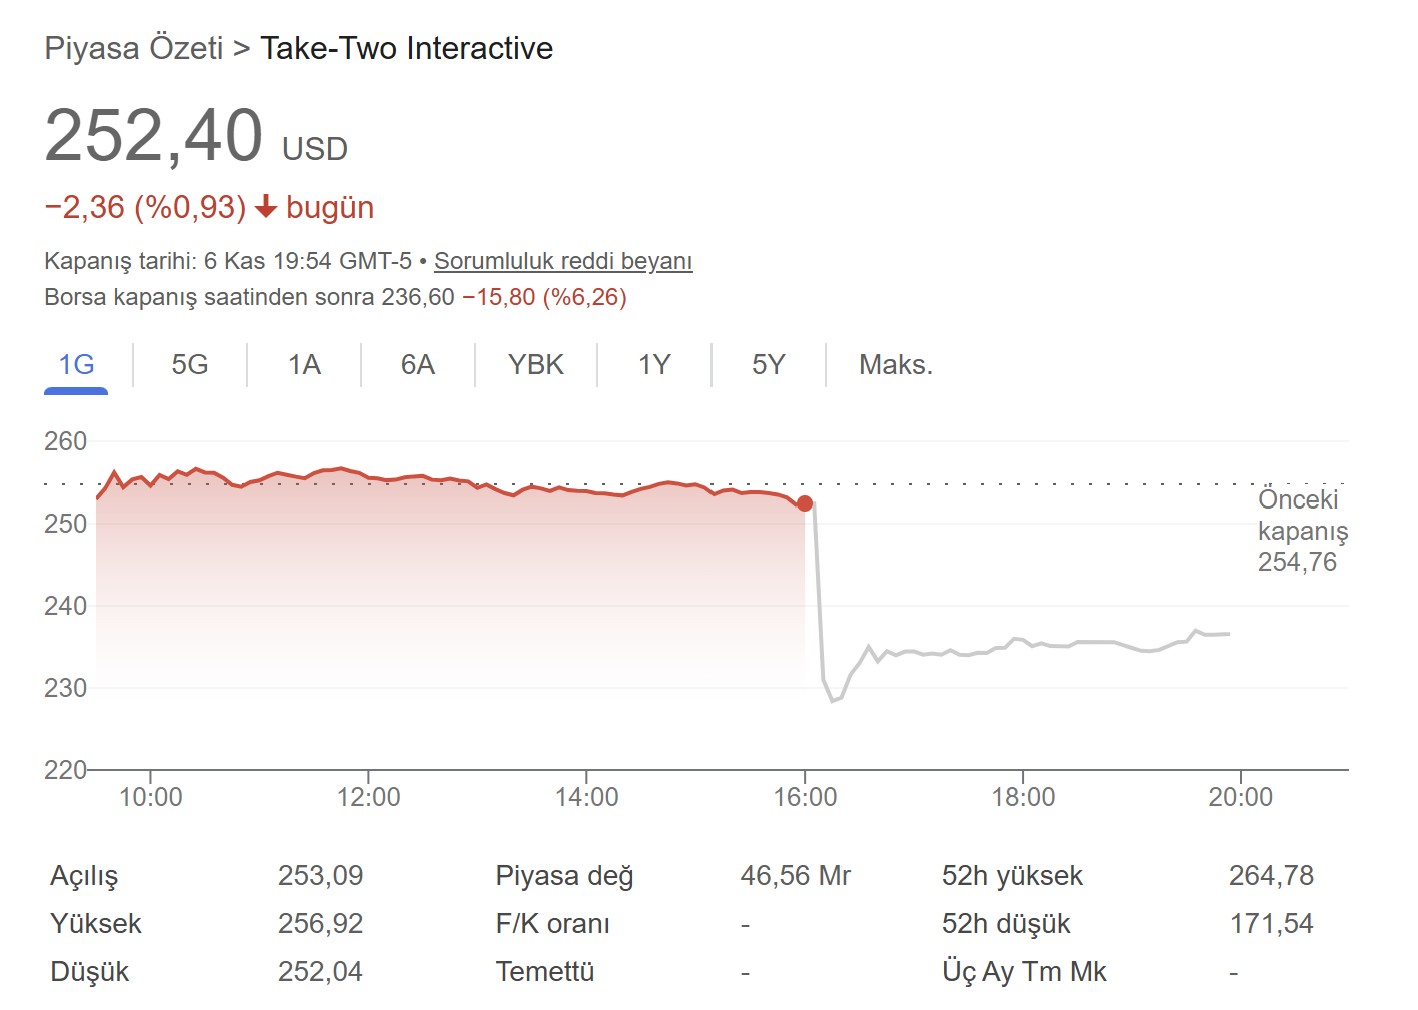Click the Piyasa değ 46,56 Mr value
Viewport: 1418px width, 1010px height.
point(795,876)
